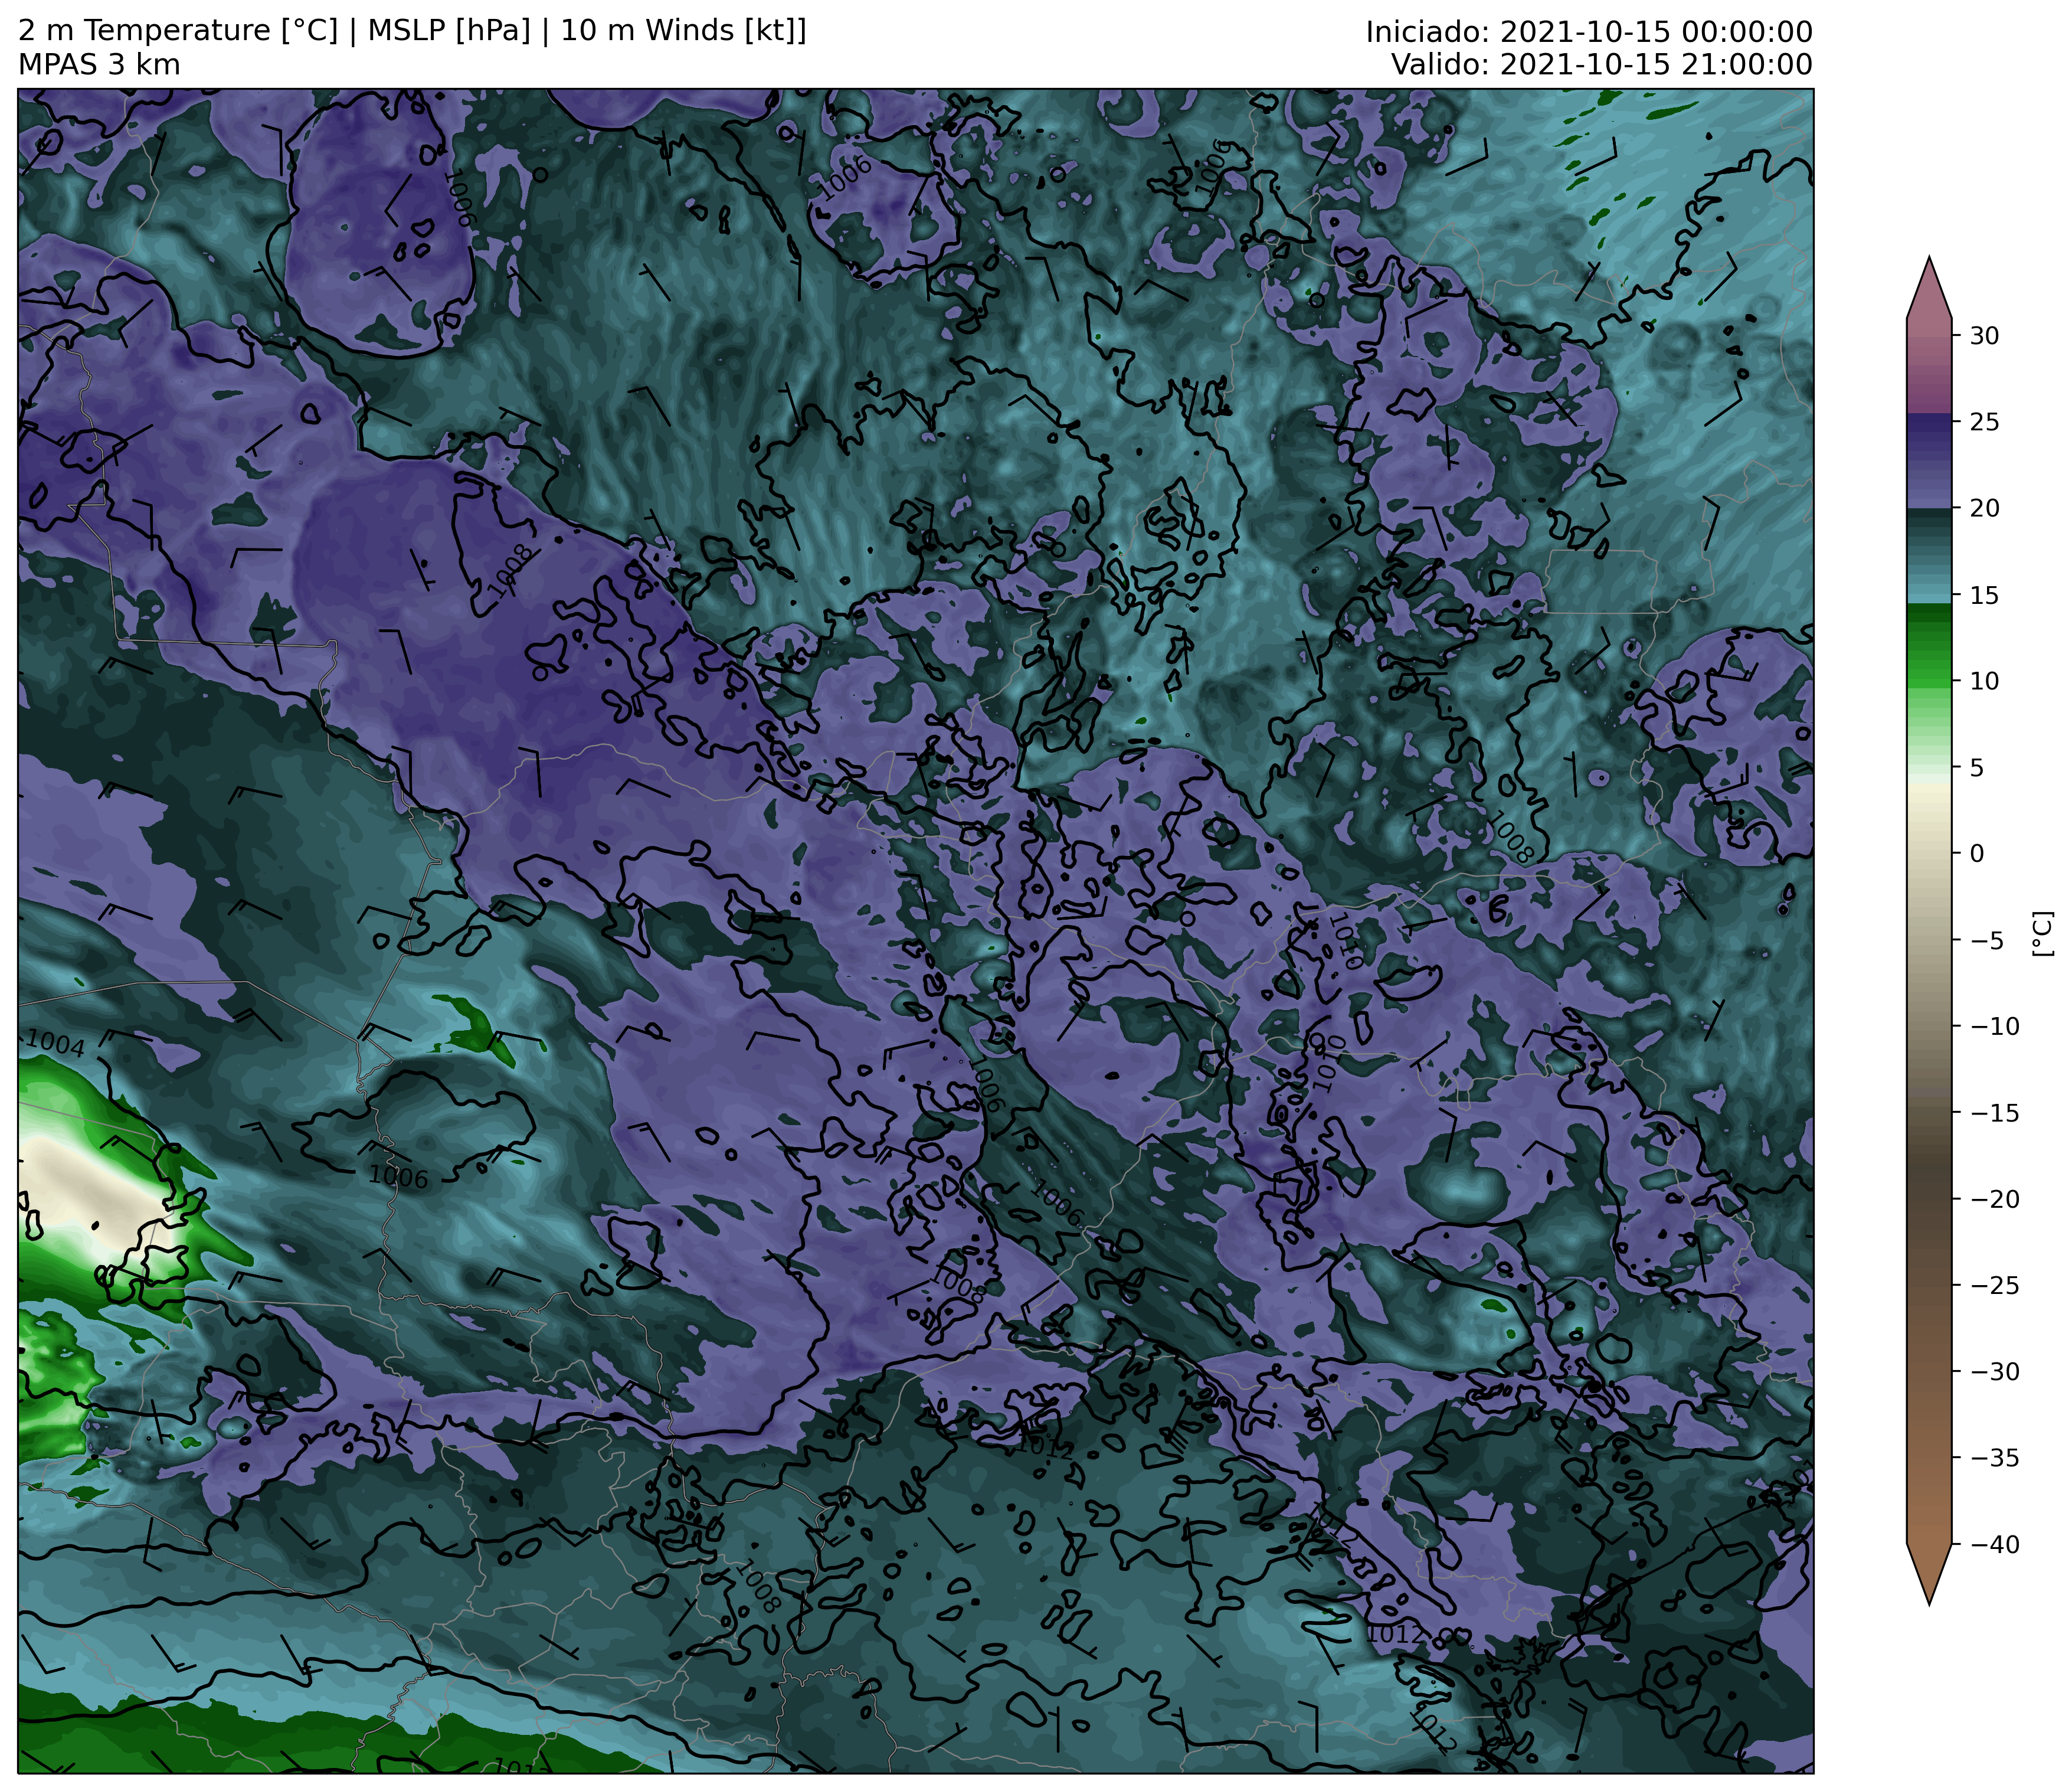Click the 0 tick label on the colorbar
The image size is (2072, 1791).
(1977, 854)
